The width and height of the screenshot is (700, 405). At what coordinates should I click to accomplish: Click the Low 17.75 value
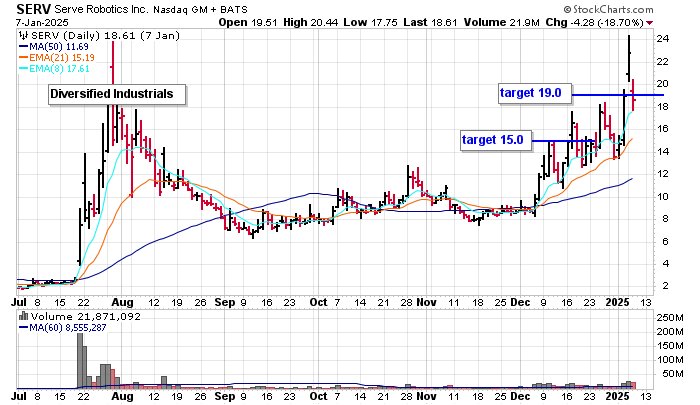(x=371, y=22)
